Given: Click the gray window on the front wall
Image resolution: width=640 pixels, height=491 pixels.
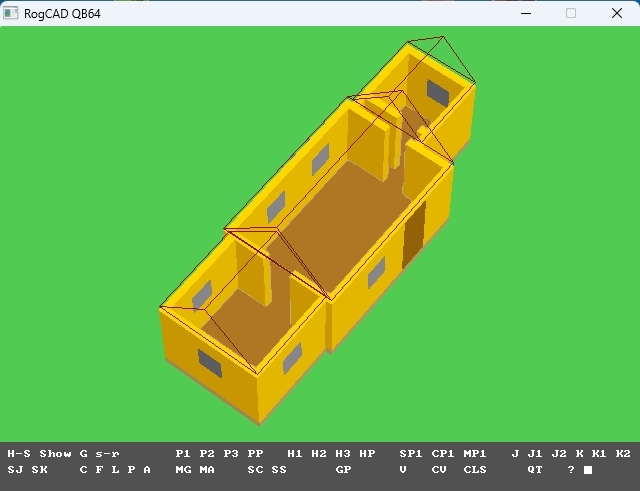Looking at the screenshot, I should coord(210,363).
